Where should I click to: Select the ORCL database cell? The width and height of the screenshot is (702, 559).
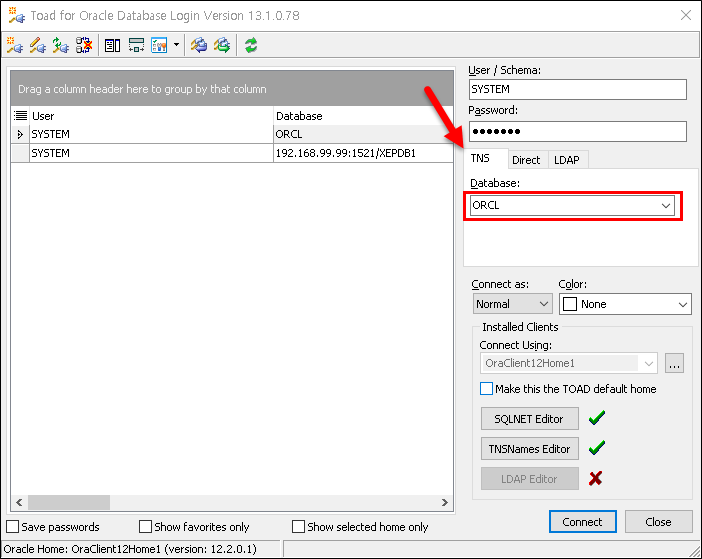pyautogui.click(x=363, y=134)
